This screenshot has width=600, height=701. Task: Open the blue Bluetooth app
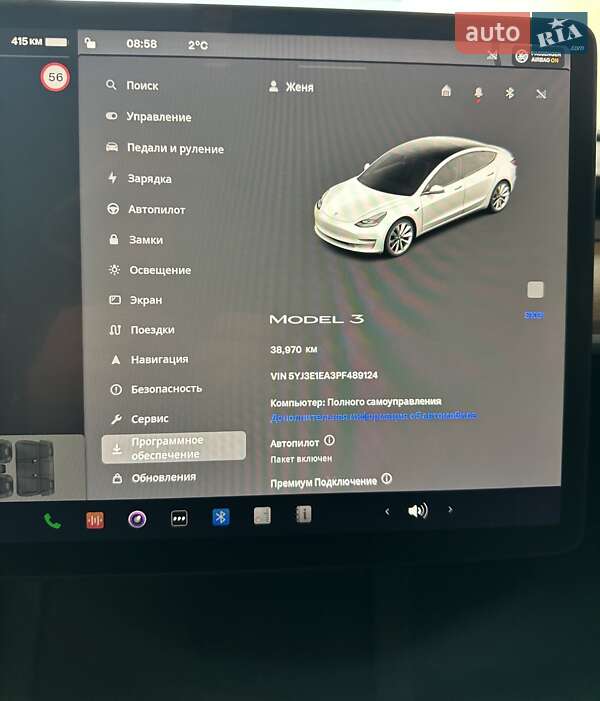pos(221,517)
